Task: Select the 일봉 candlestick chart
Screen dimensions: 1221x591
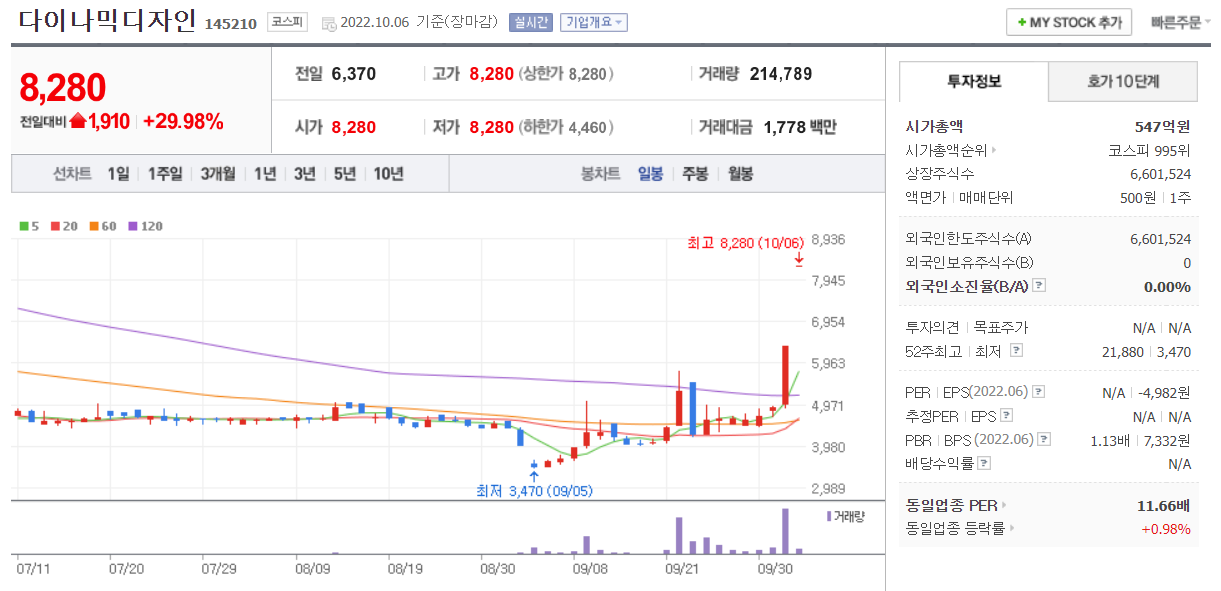Action: (650, 174)
